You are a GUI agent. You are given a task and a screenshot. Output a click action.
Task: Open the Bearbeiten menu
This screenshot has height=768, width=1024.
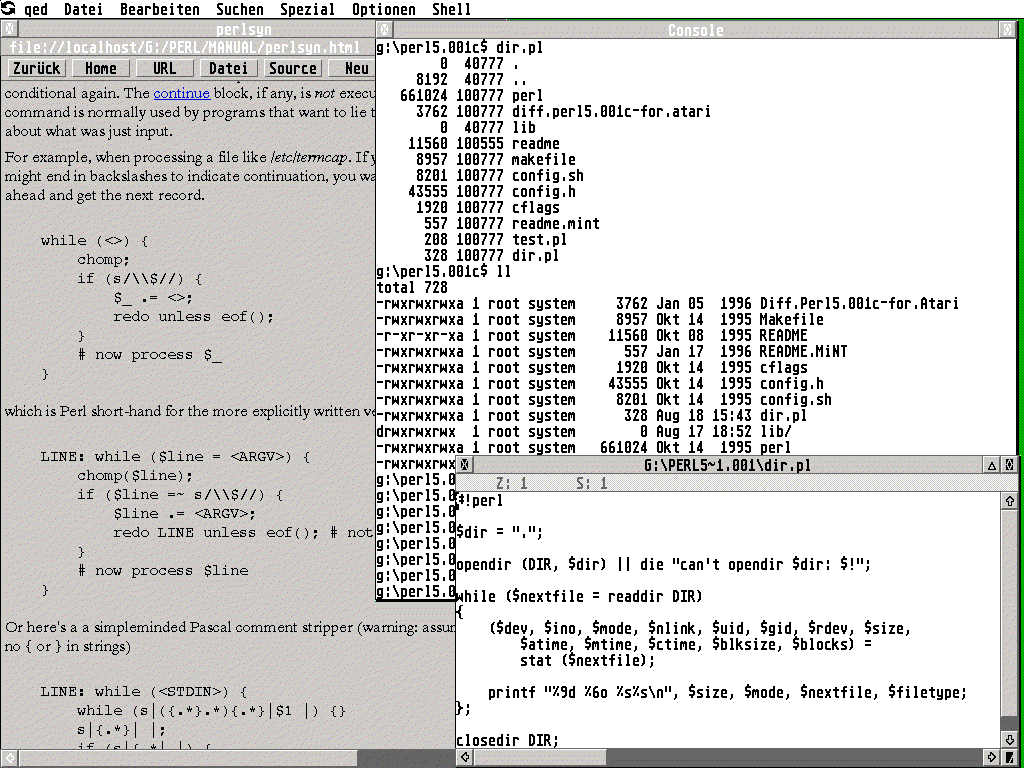tap(160, 9)
